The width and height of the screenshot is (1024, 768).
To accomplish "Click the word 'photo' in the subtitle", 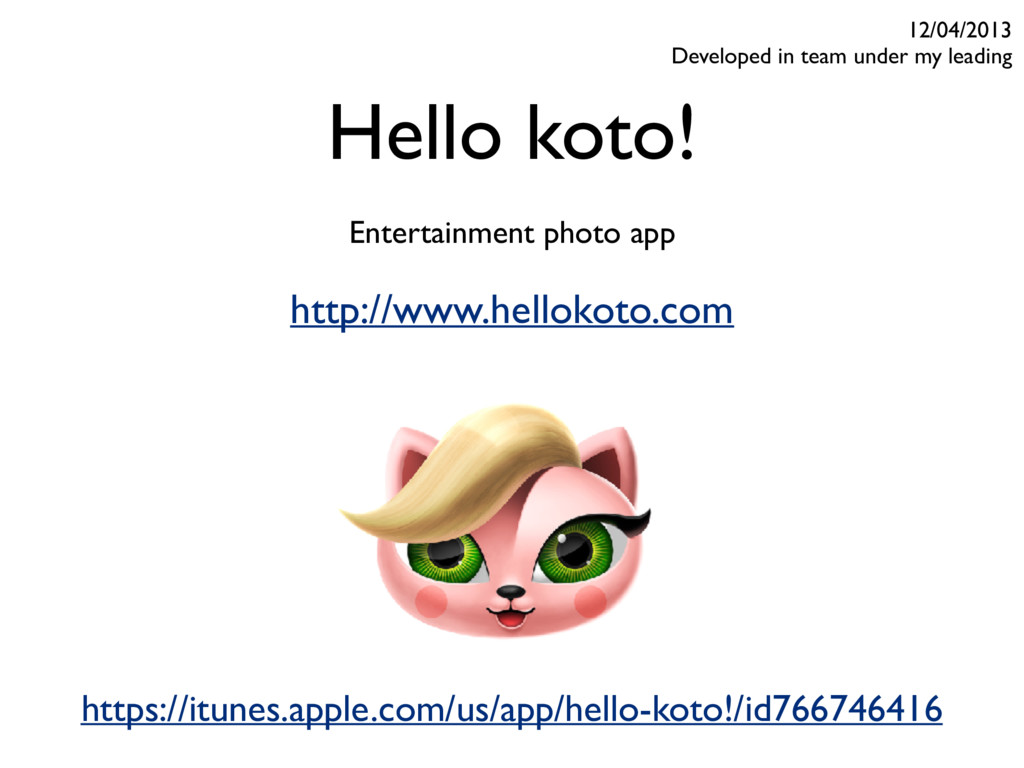I will coord(582,234).
